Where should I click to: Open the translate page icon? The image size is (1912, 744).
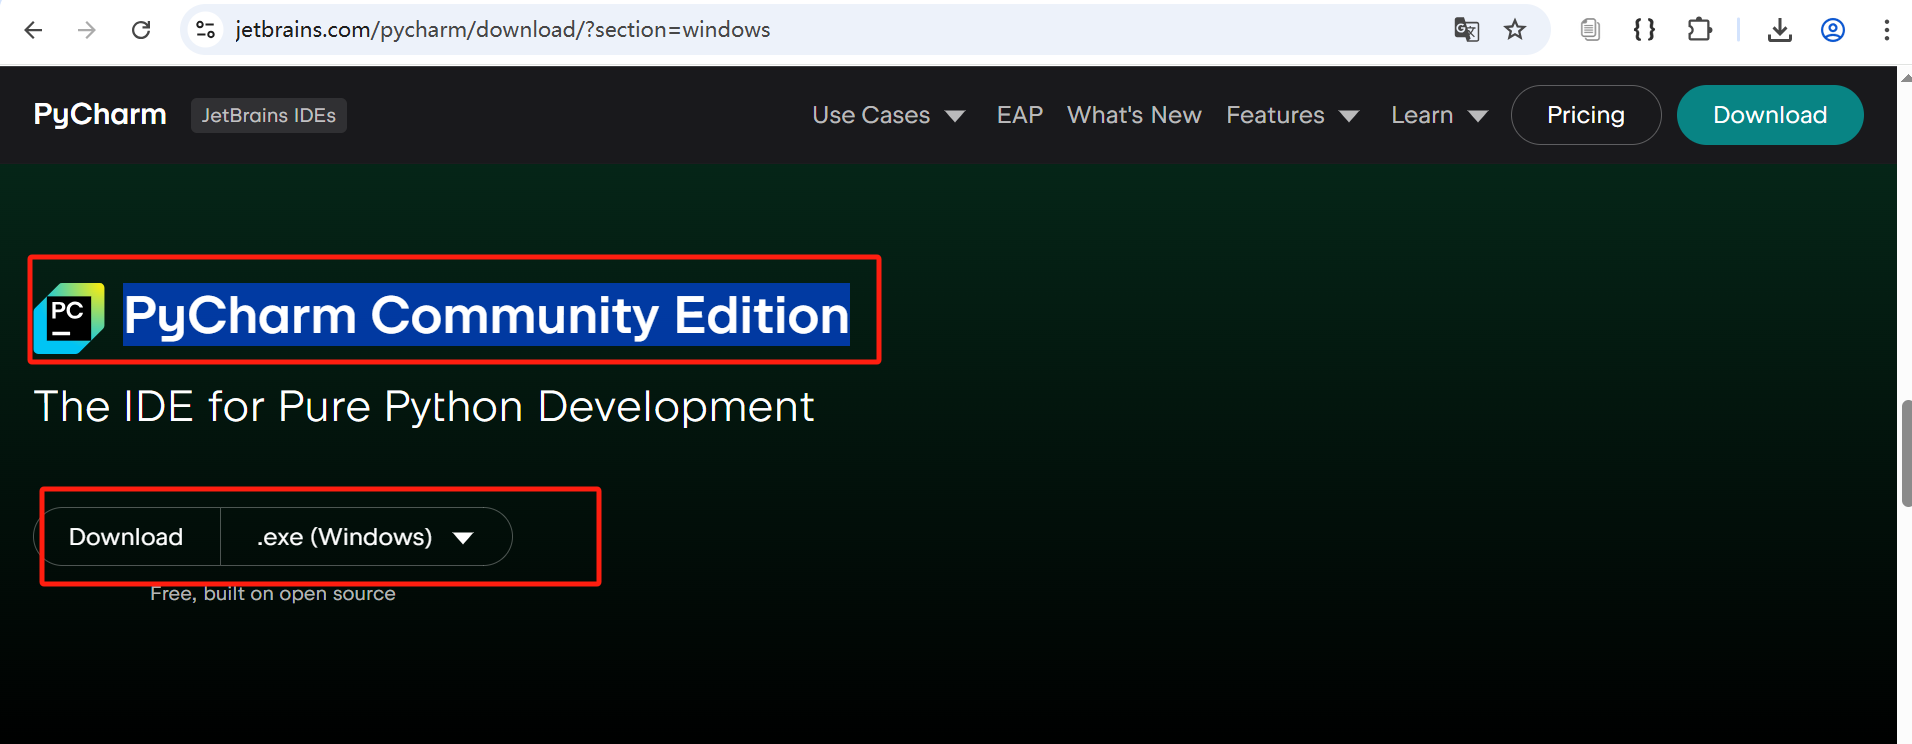coord(1466,30)
